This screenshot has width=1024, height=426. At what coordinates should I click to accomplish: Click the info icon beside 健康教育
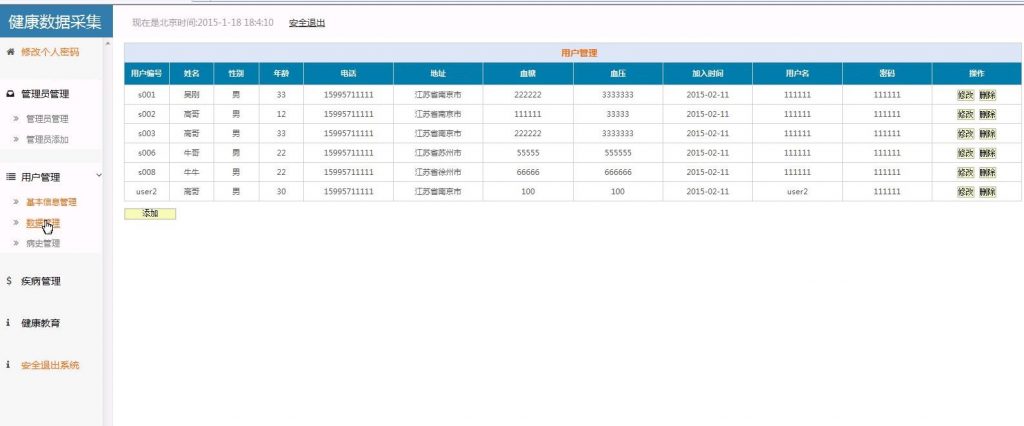tap(8, 323)
